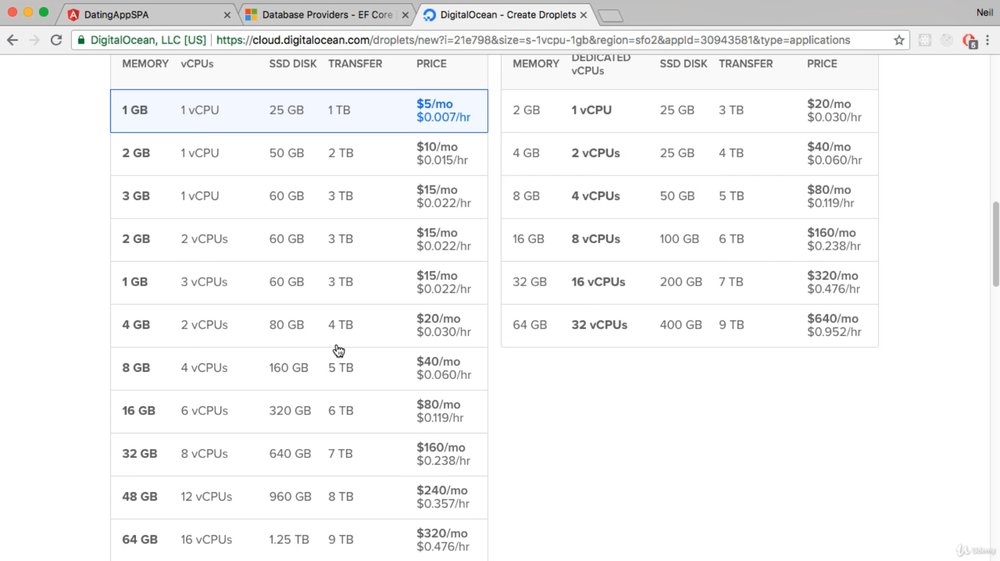Choose dedicated 8 GB 4 vCPUs plan

pyautogui.click(x=689, y=196)
